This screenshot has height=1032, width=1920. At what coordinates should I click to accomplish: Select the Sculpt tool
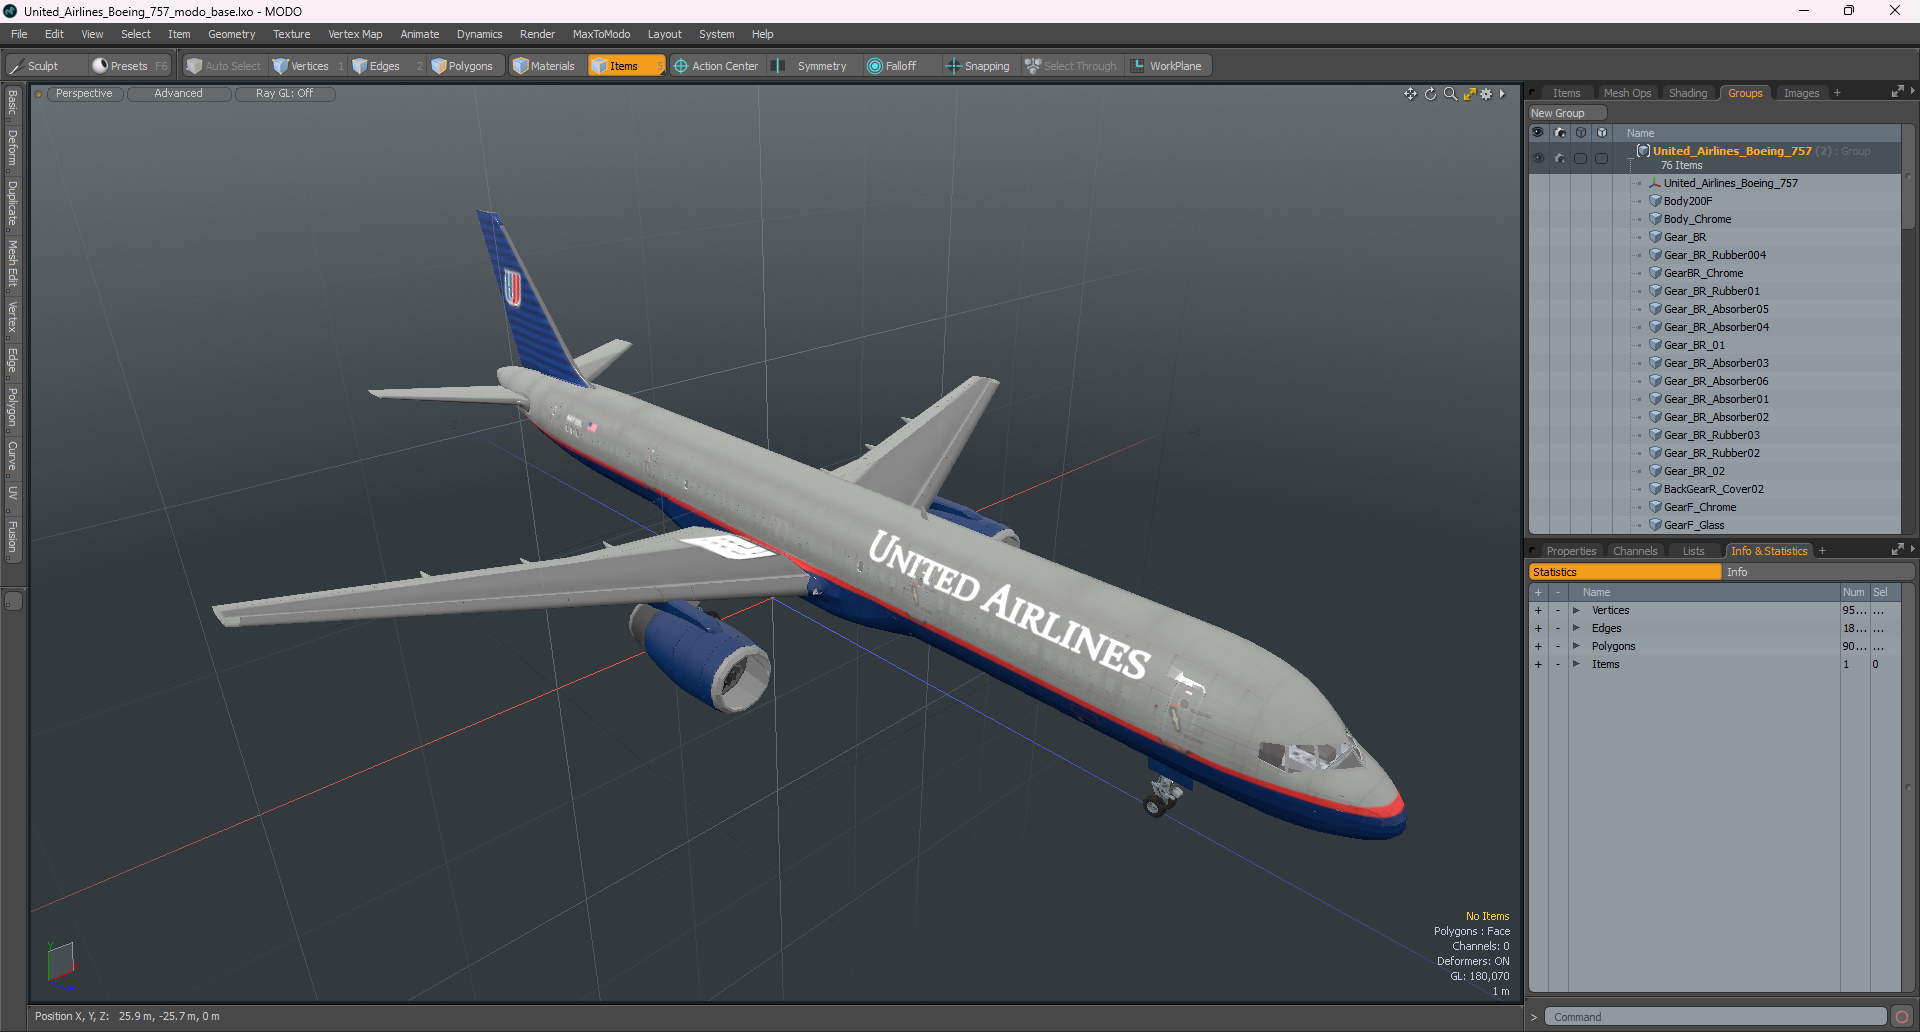coord(44,66)
